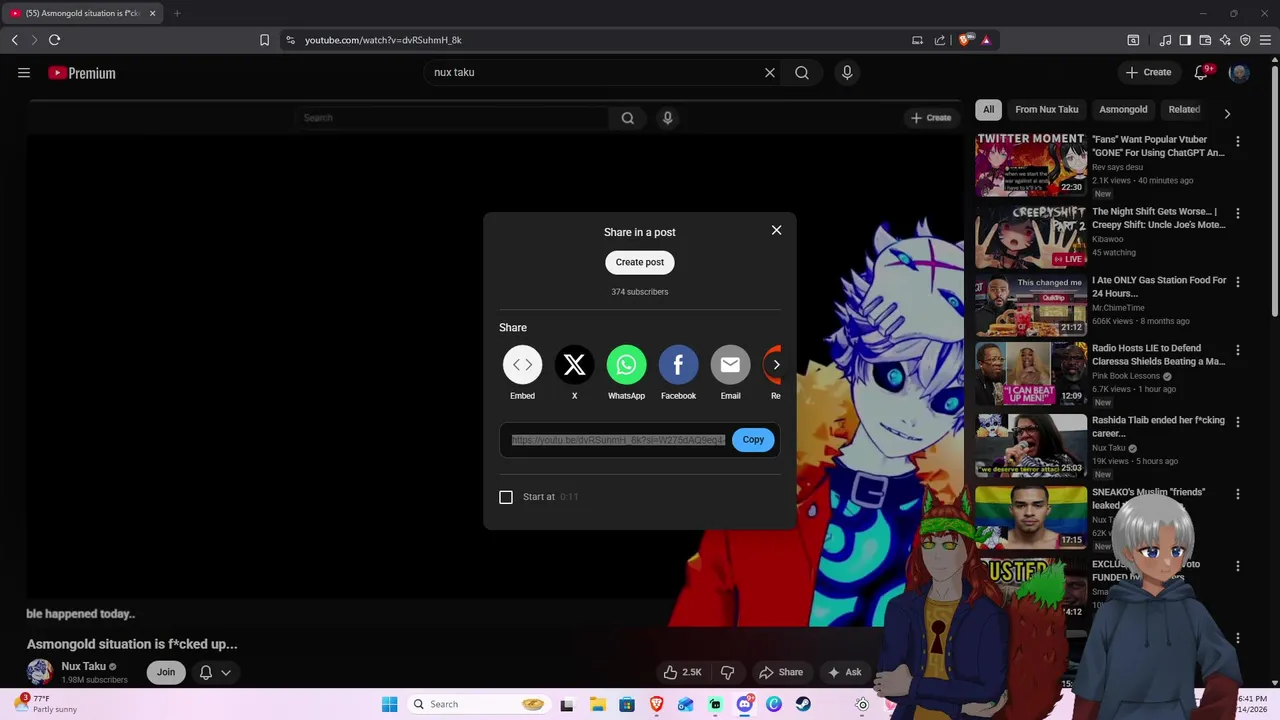
Task: Open the Windows Start menu
Action: click(x=390, y=704)
